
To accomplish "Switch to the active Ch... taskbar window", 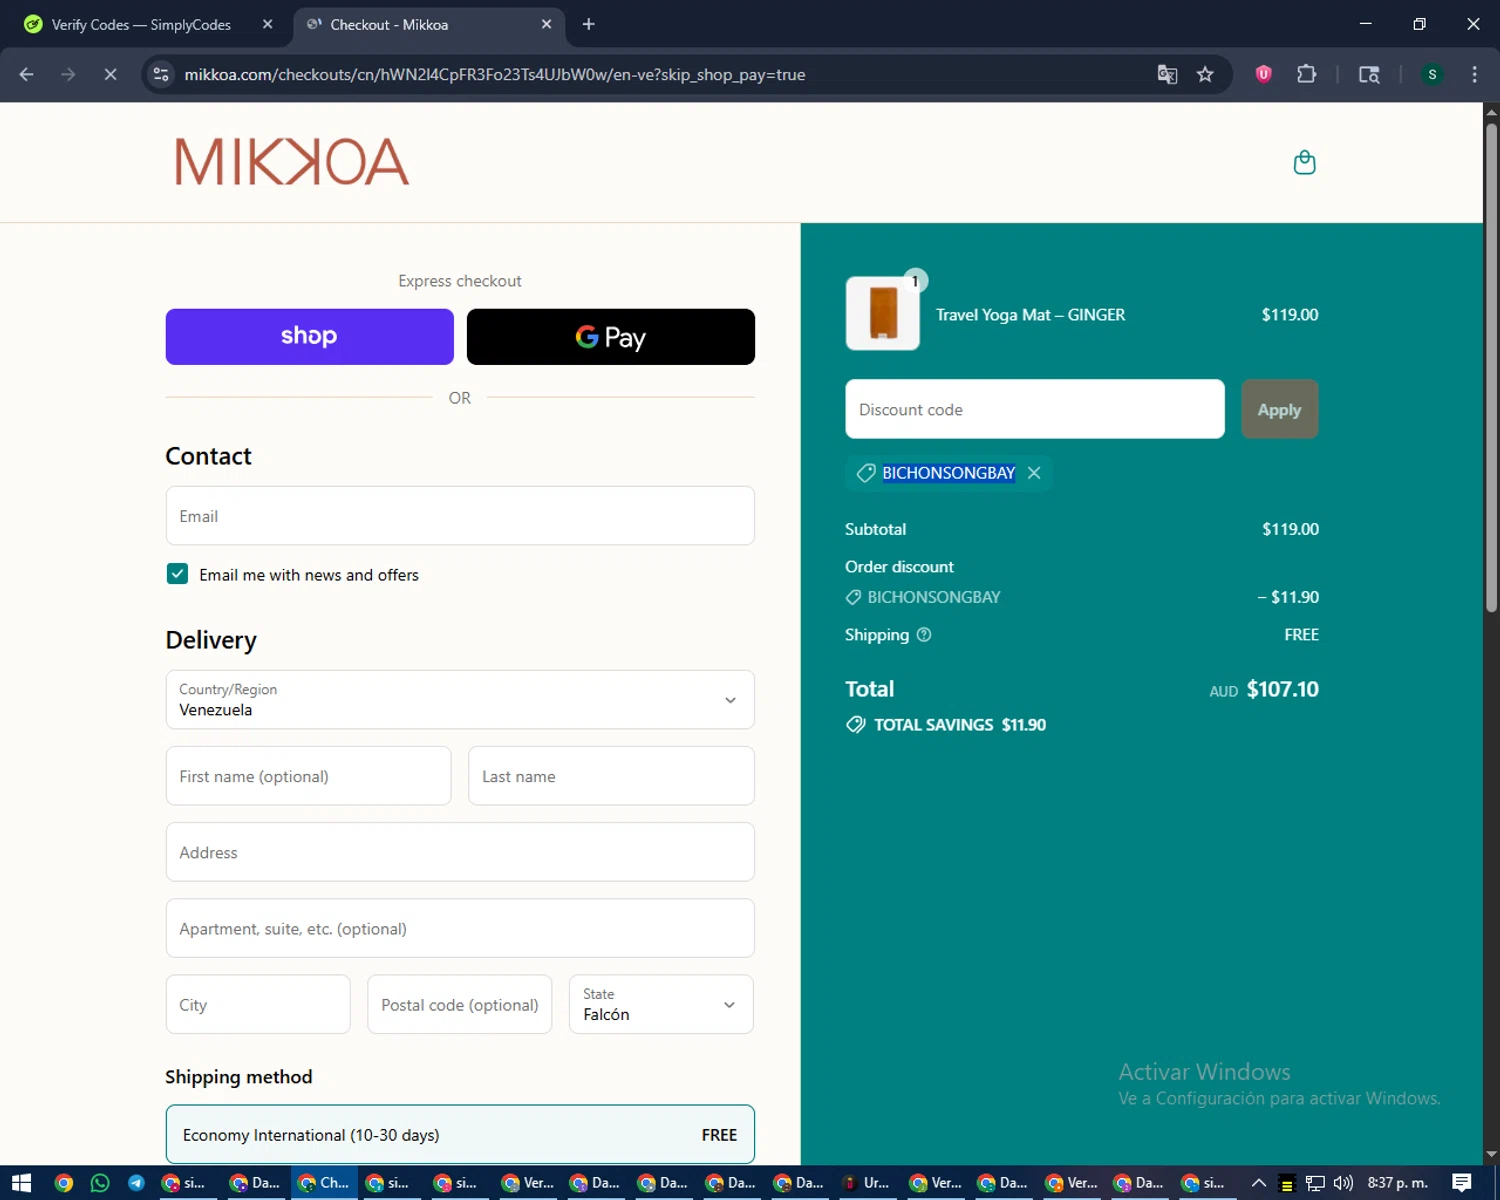I will pos(324,1183).
